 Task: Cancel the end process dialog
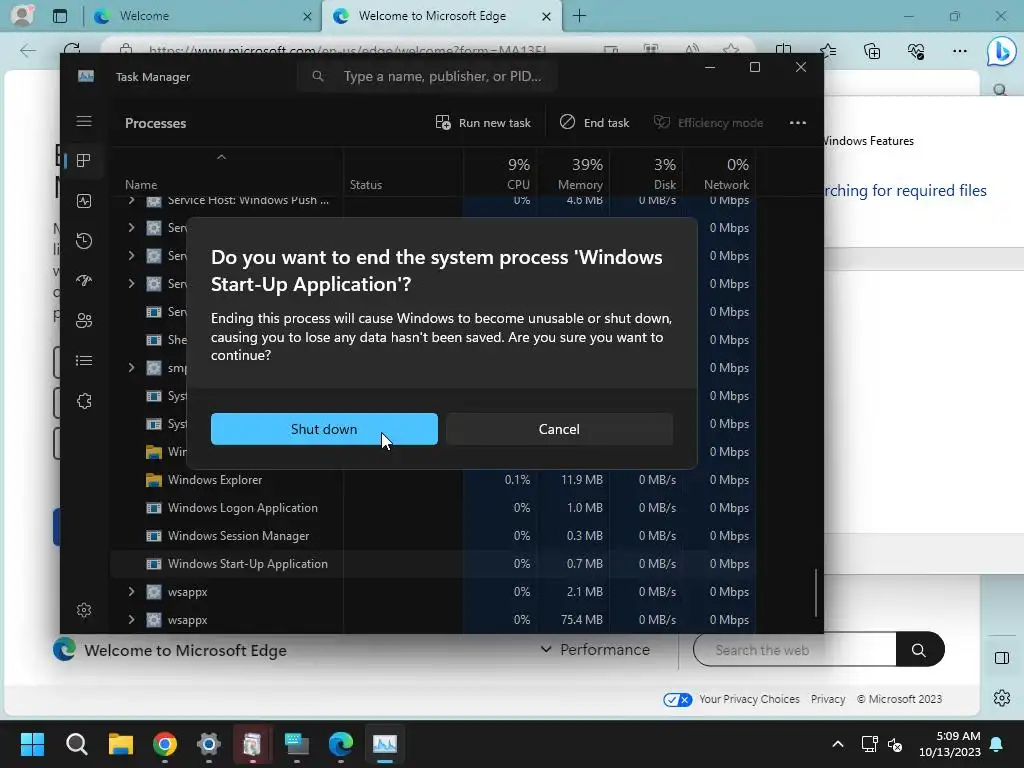tap(559, 429)
